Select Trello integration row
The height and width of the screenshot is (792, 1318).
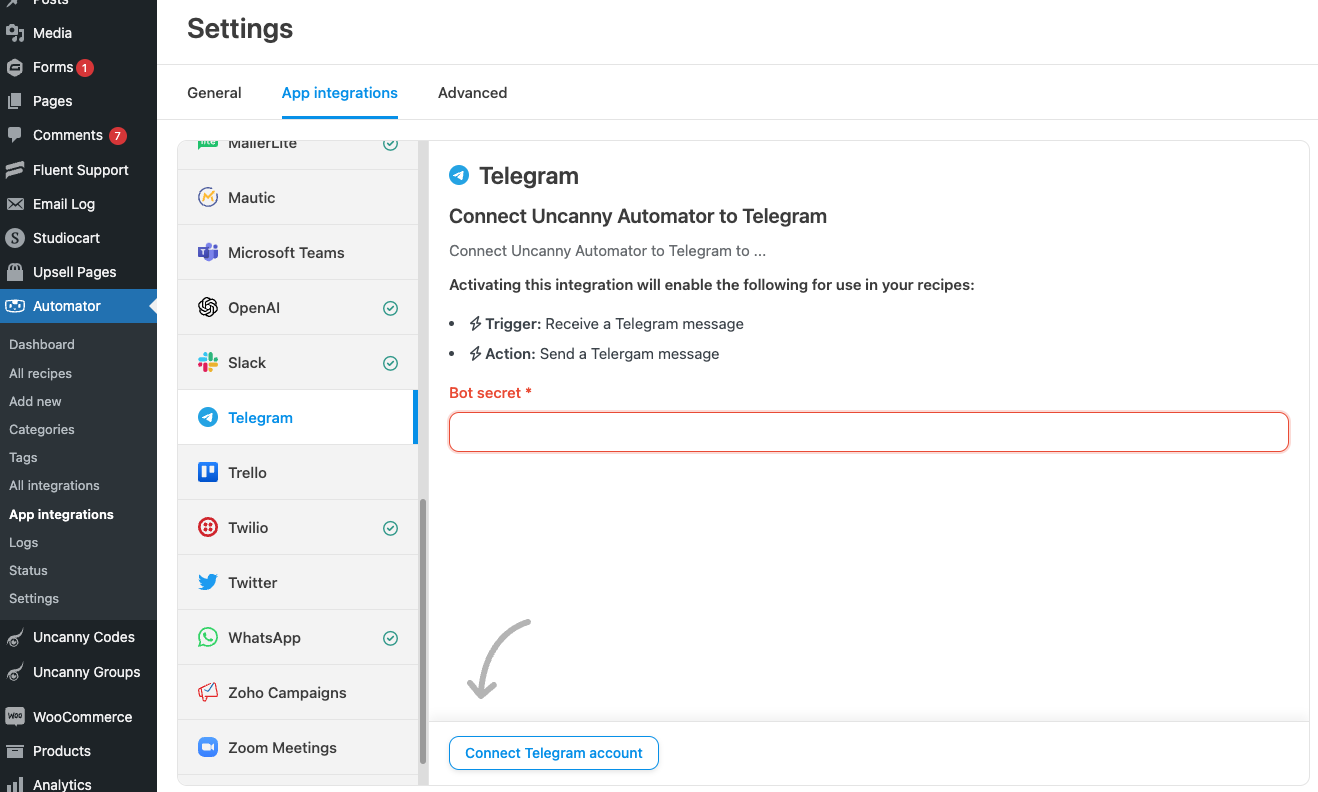(x=298, y=472)
